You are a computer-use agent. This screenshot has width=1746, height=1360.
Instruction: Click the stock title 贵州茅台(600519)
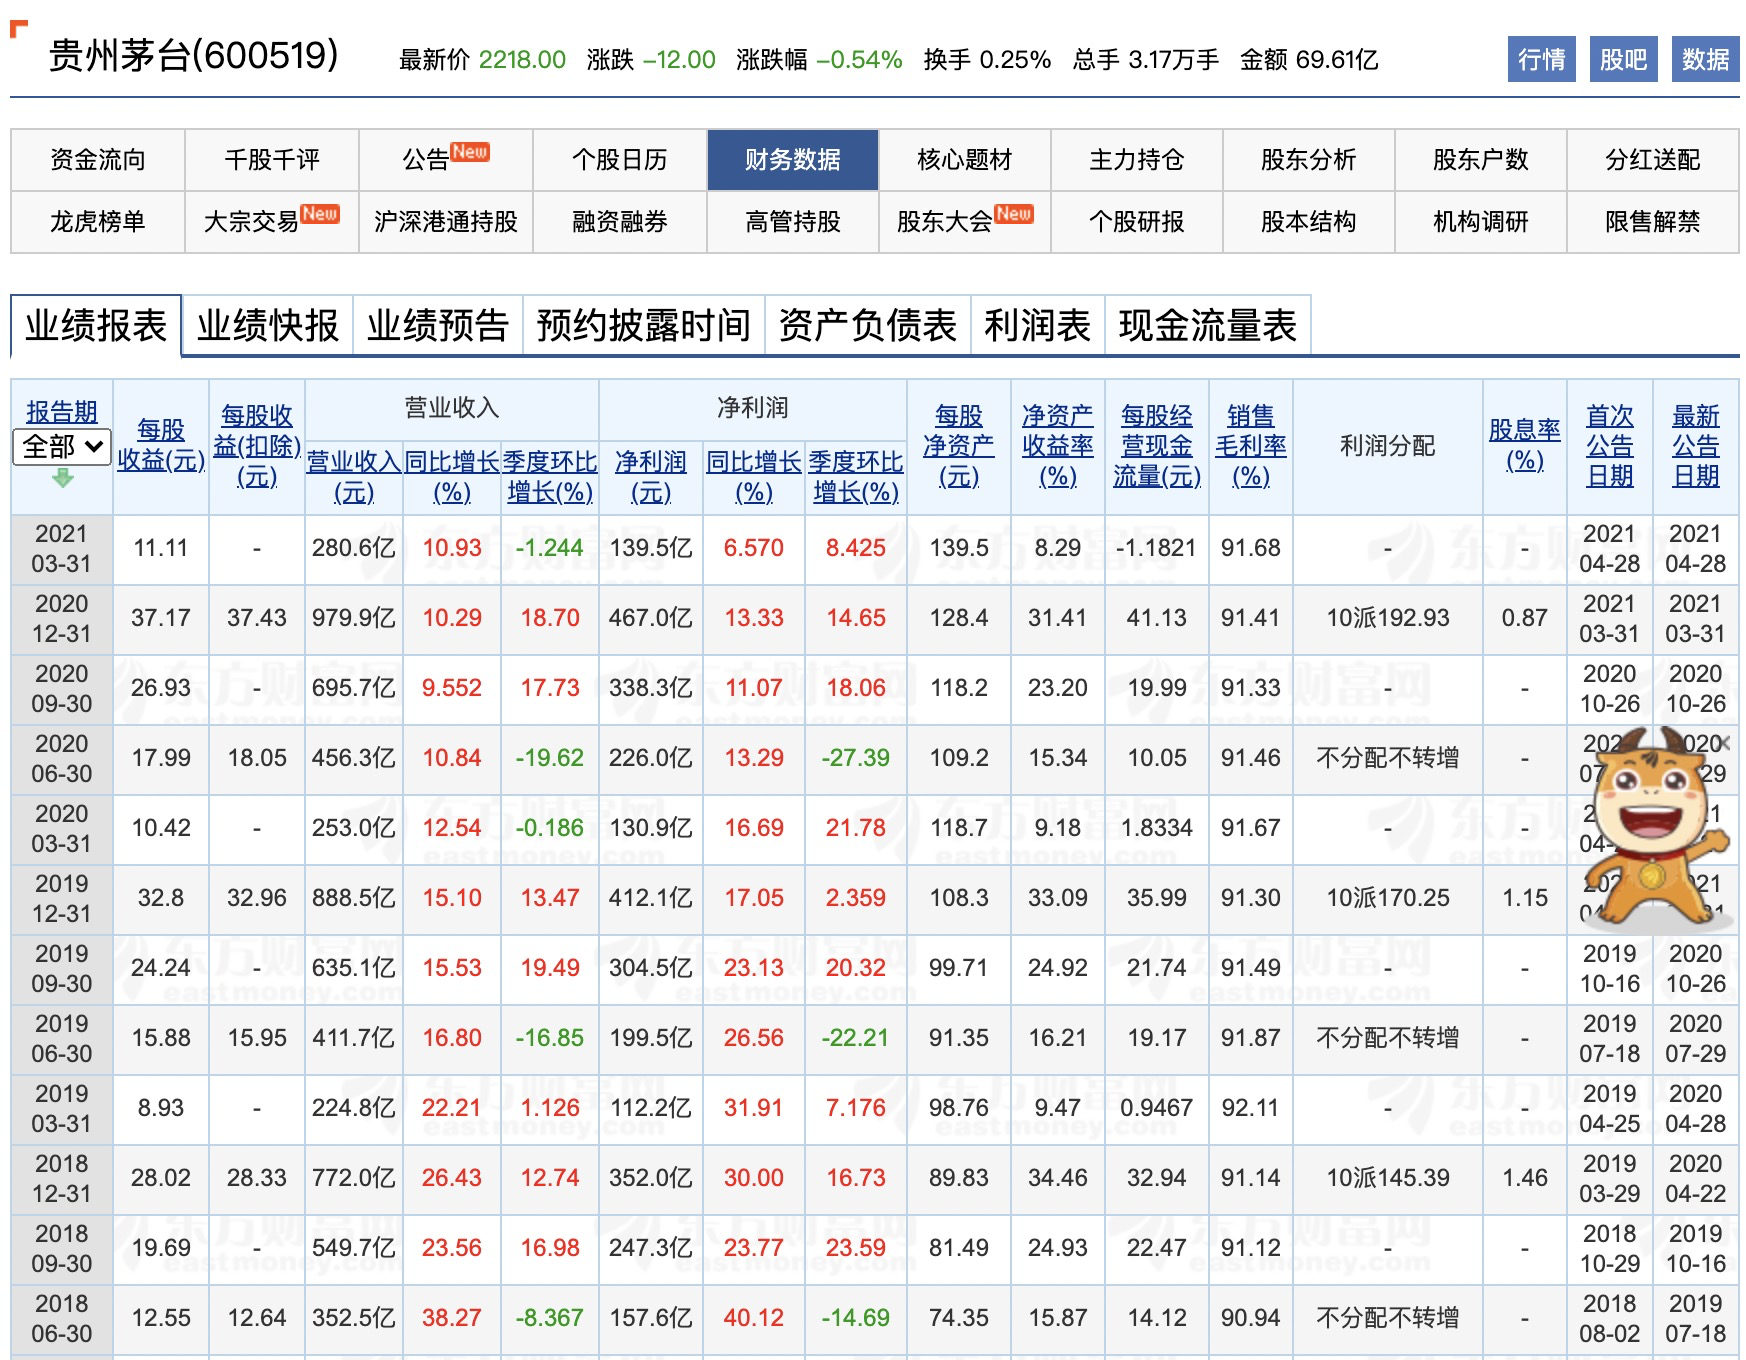pos(194,56)
